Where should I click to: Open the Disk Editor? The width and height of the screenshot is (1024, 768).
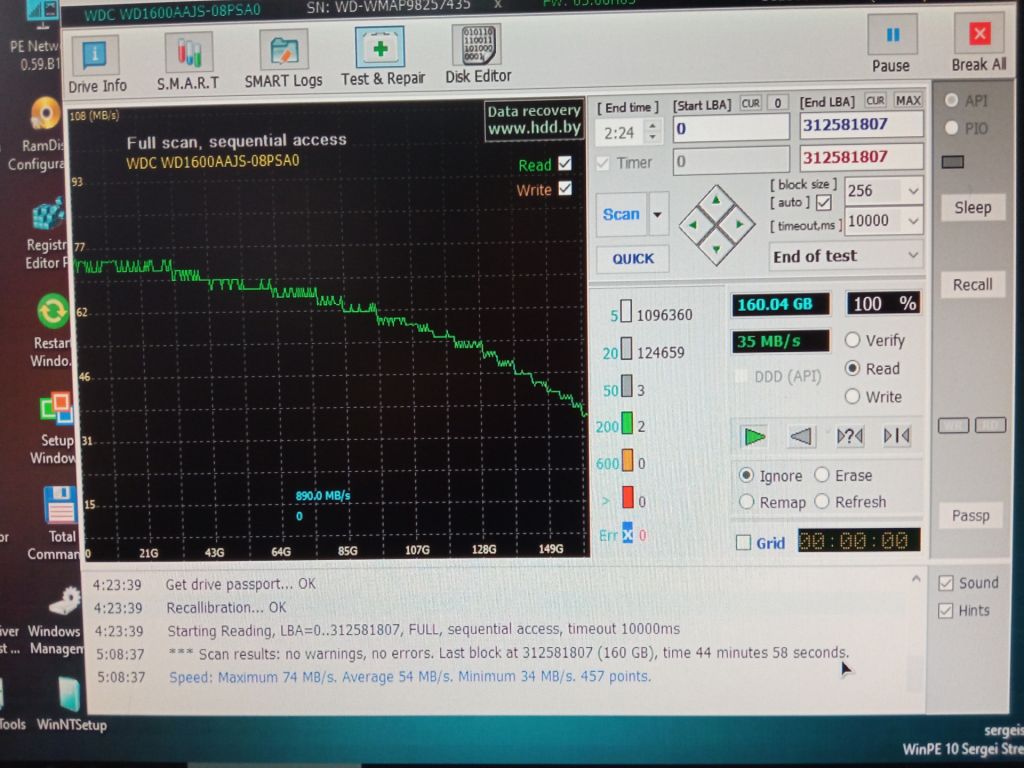479,55
